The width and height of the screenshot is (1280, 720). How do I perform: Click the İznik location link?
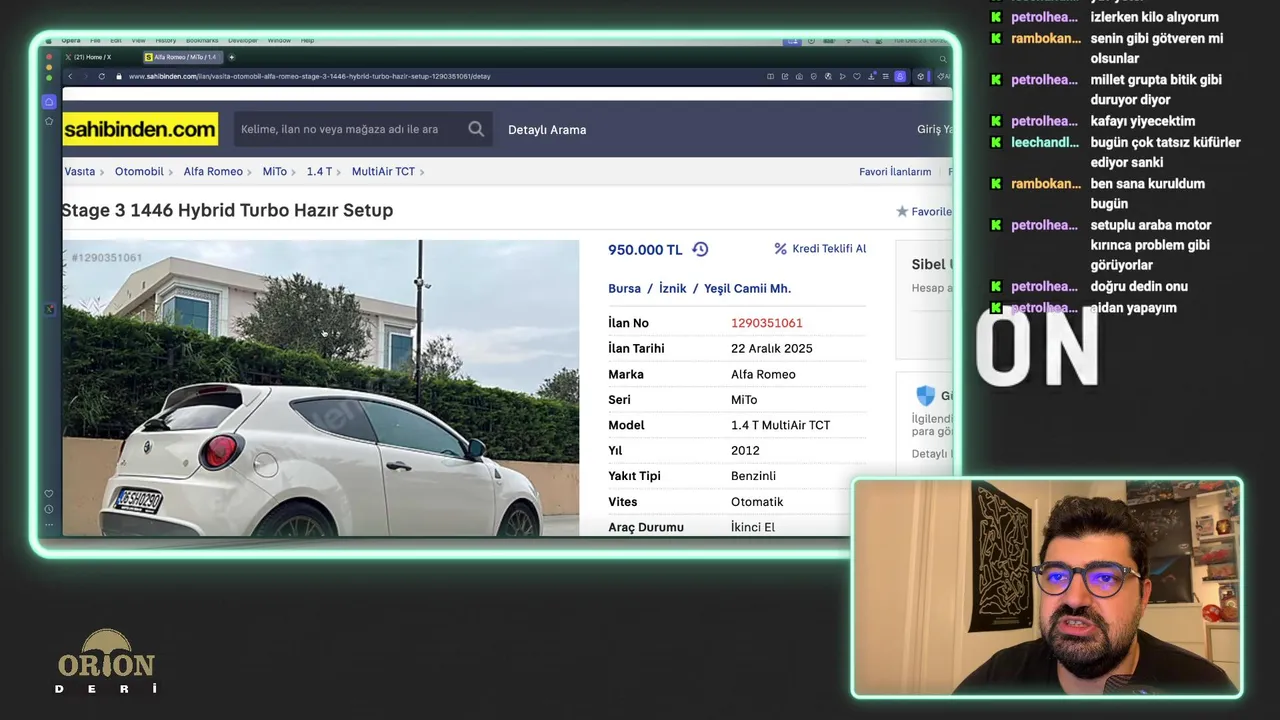[673, 289]
